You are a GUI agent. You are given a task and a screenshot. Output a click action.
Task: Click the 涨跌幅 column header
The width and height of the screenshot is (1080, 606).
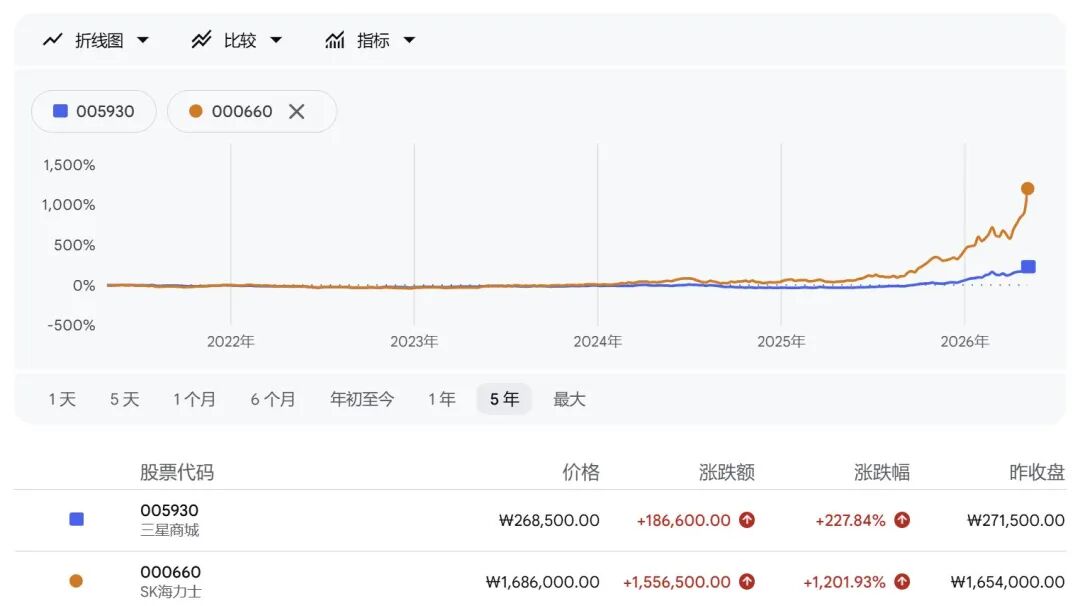click(882, 472)
